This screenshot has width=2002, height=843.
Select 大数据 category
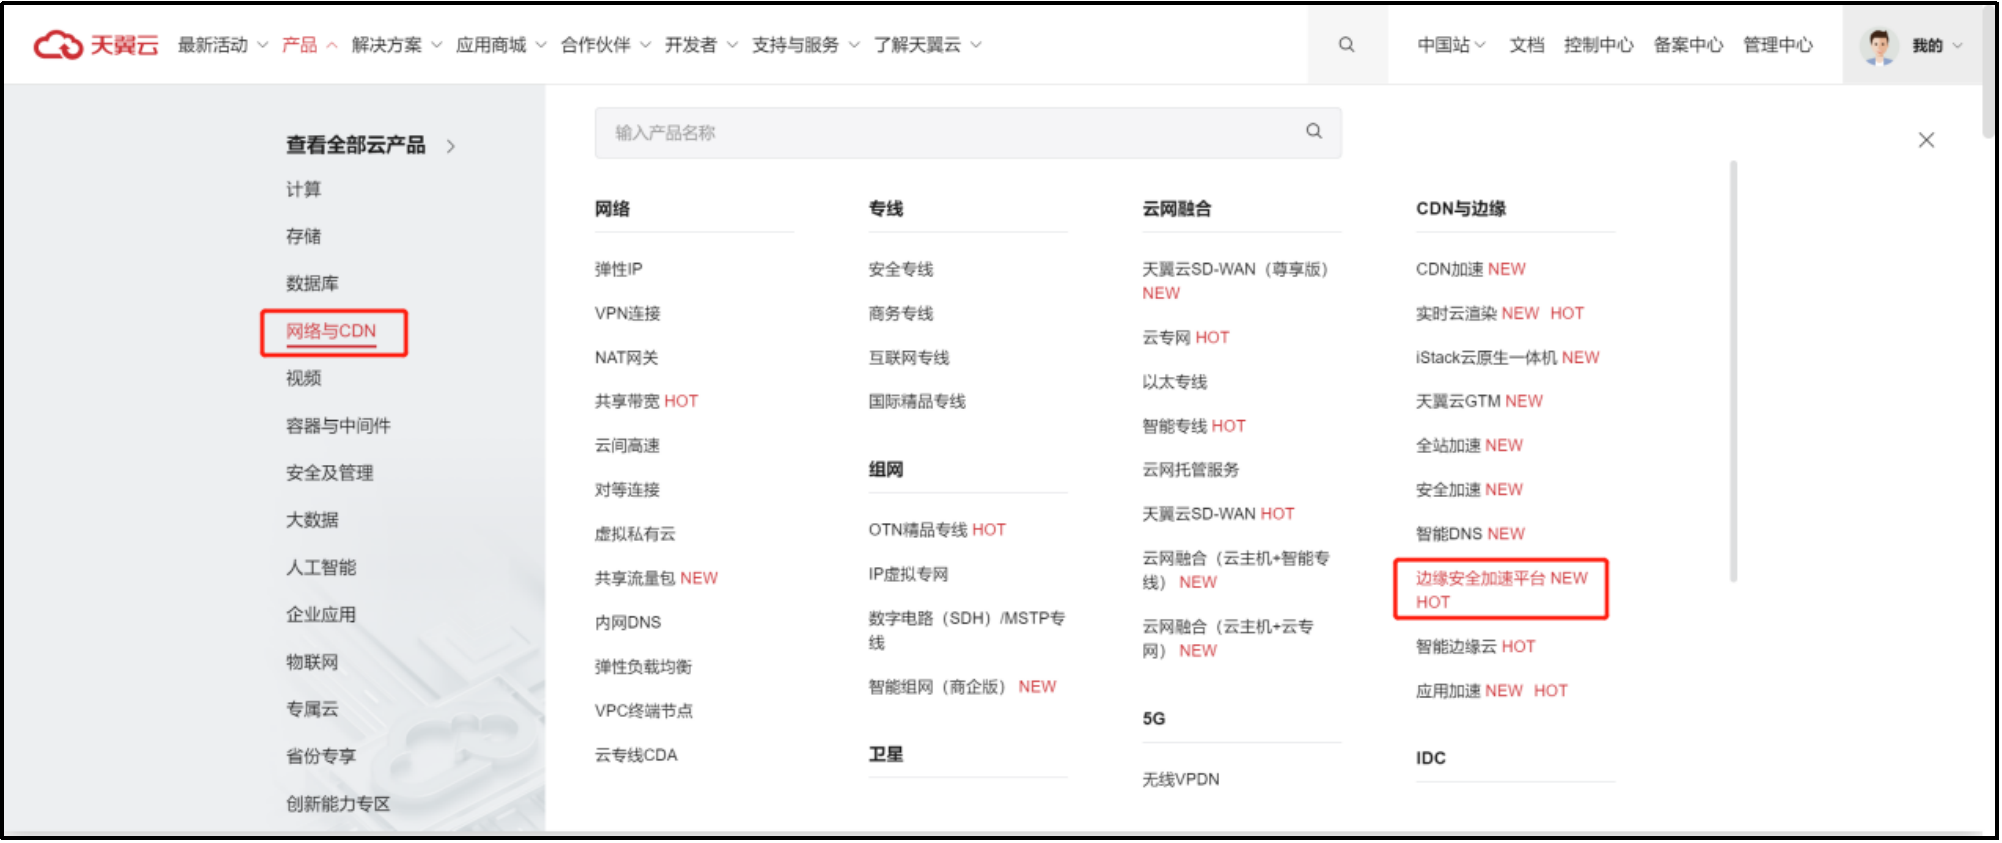point(312,520)
